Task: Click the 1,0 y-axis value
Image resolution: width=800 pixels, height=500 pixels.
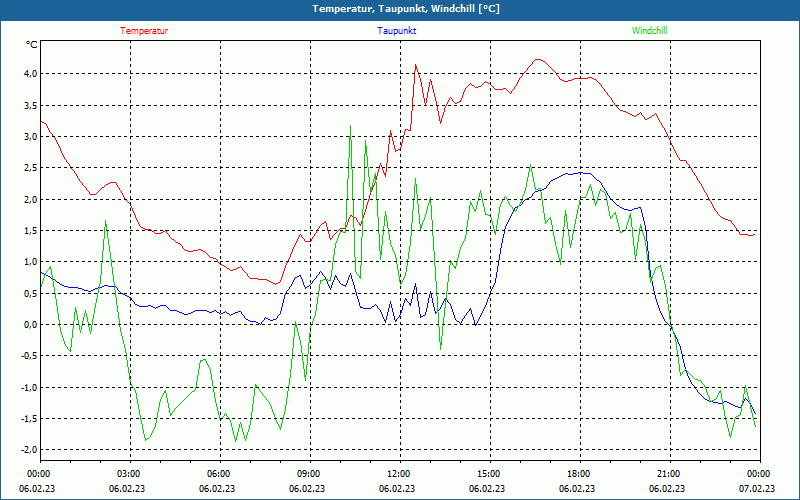Action: (x=31, y=262)
